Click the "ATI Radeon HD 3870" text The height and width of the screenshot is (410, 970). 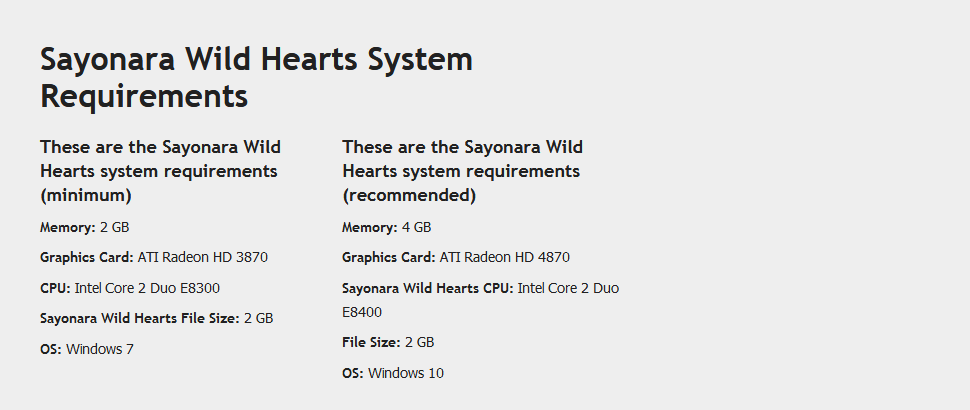(202, 257)
